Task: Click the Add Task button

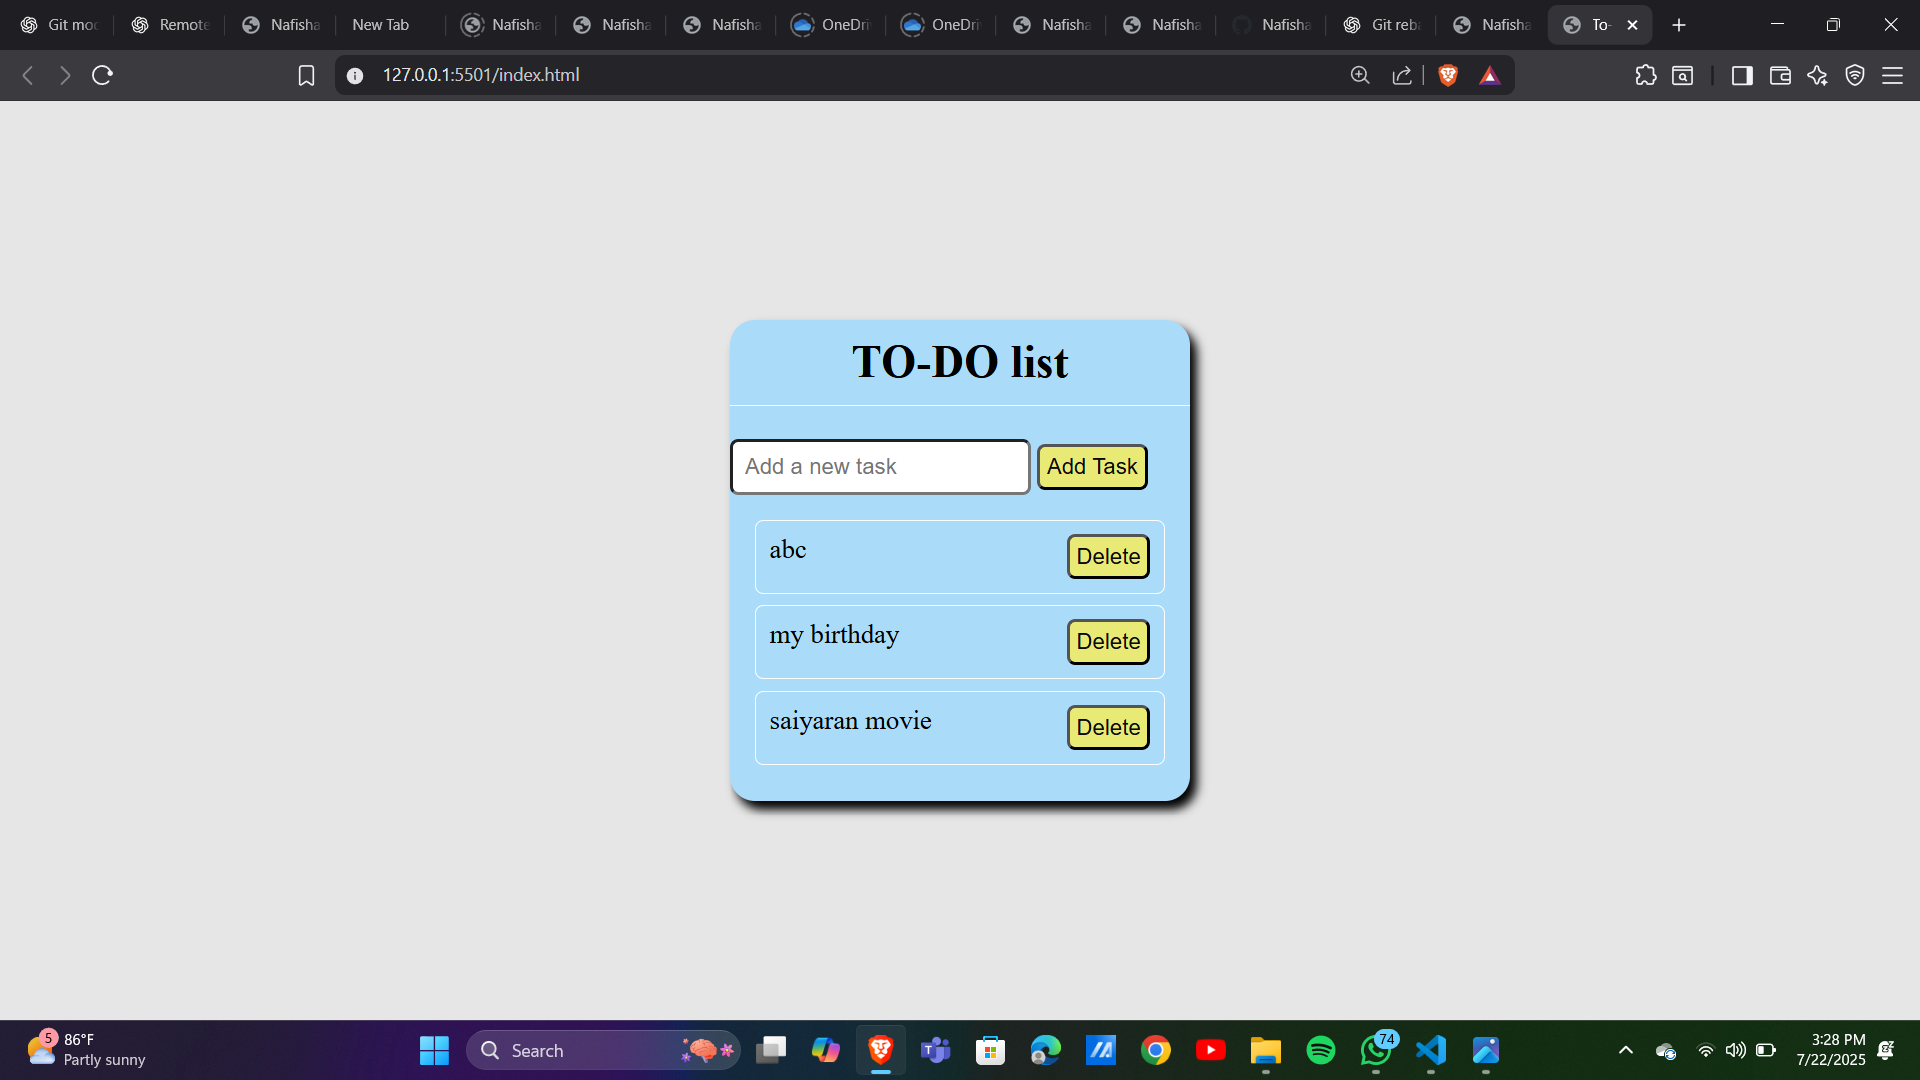Action: tap(1092, 467)
